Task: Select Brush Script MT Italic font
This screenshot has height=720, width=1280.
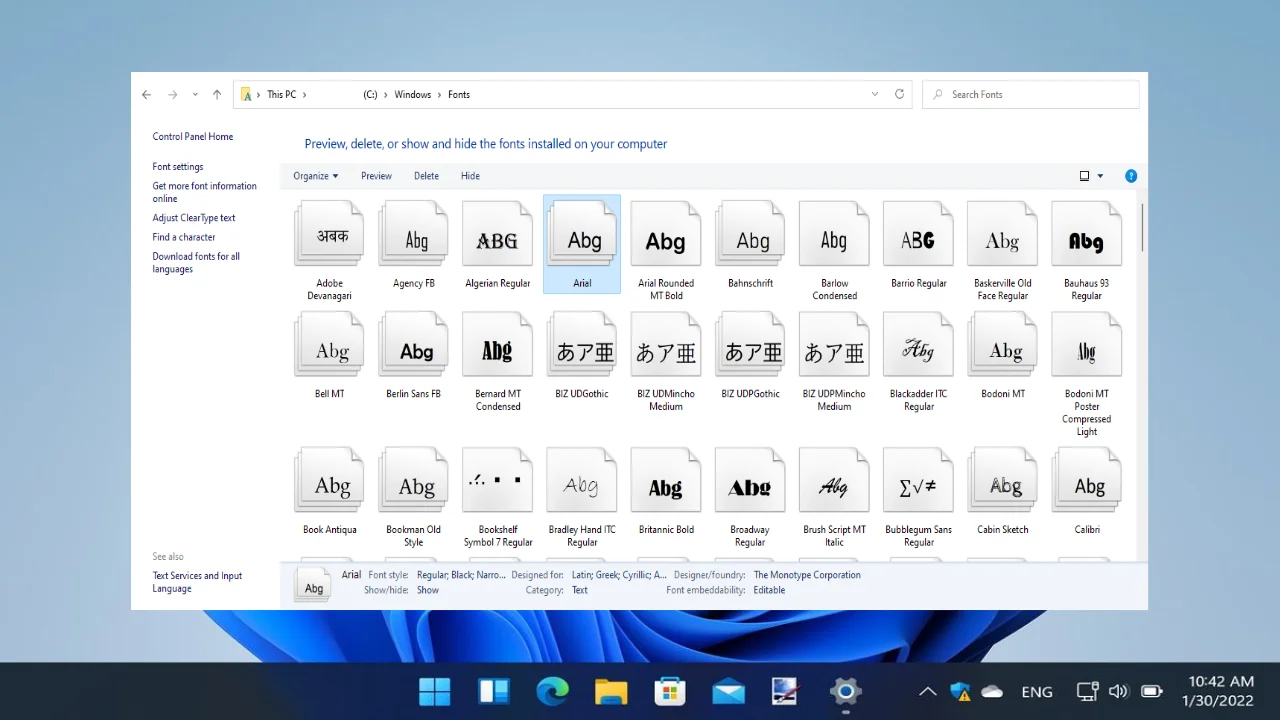Action: (834, 481)
